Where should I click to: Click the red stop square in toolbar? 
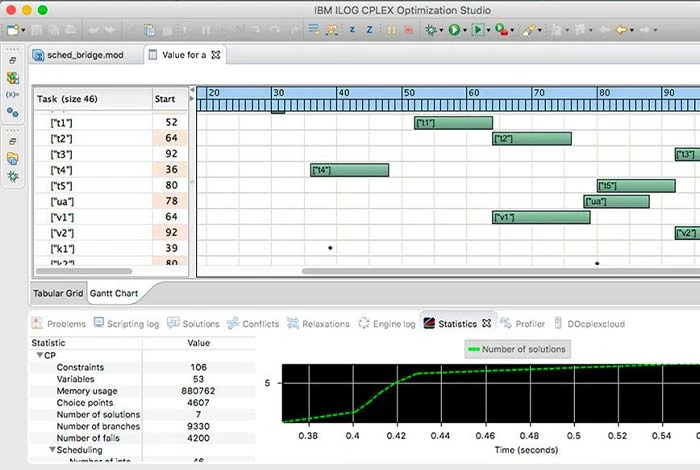pos(409,30)
